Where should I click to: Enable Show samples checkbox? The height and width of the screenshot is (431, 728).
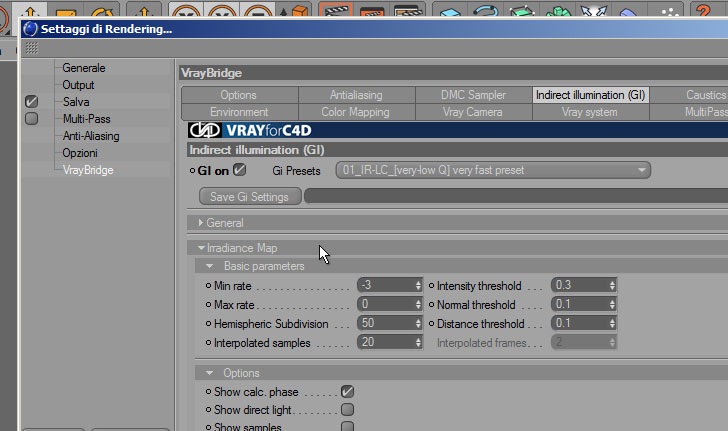coord(347,426)
